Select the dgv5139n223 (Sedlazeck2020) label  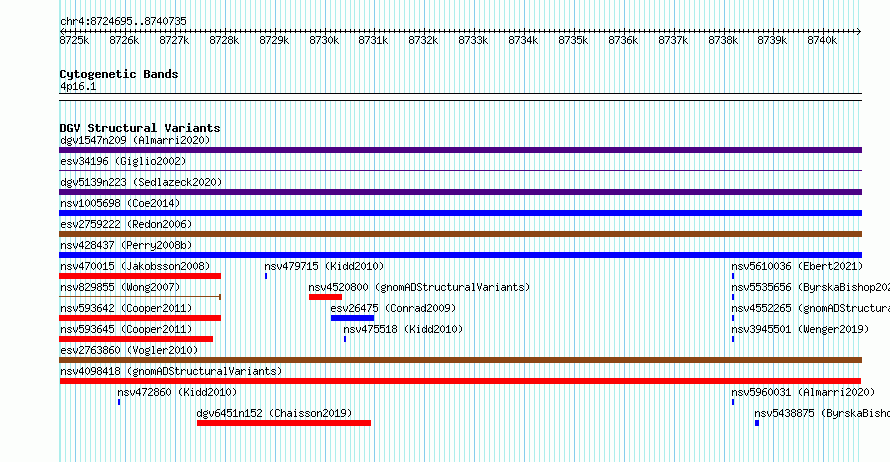click(141, 182)
